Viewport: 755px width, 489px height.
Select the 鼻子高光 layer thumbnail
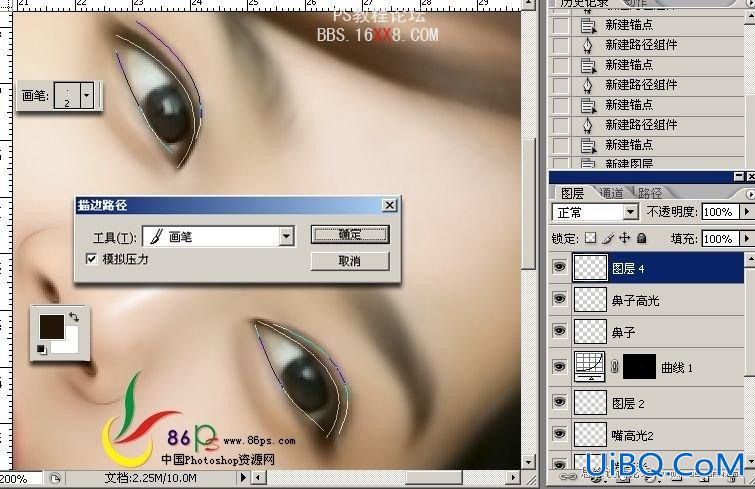(590, 299)
